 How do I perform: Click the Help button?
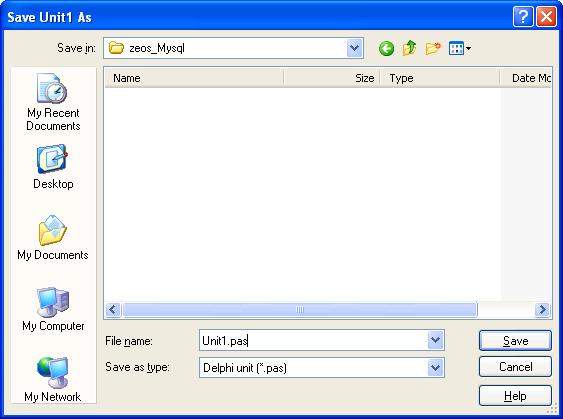coord(515,396)
